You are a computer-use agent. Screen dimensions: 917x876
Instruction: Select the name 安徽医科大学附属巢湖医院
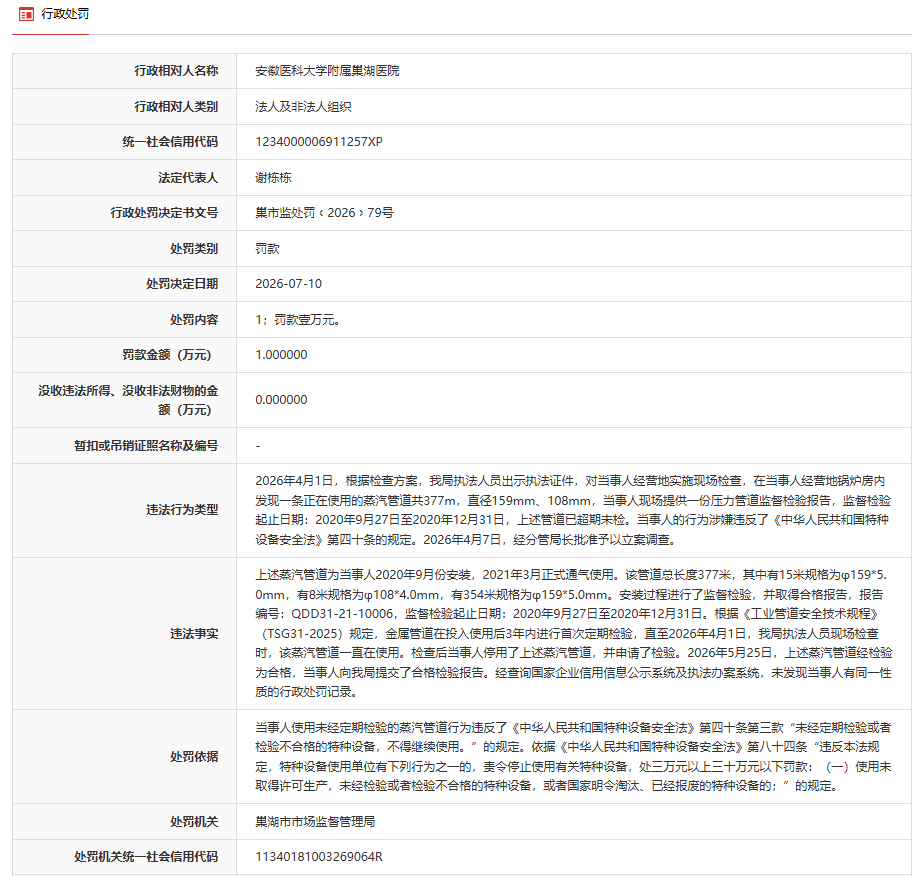327,71
